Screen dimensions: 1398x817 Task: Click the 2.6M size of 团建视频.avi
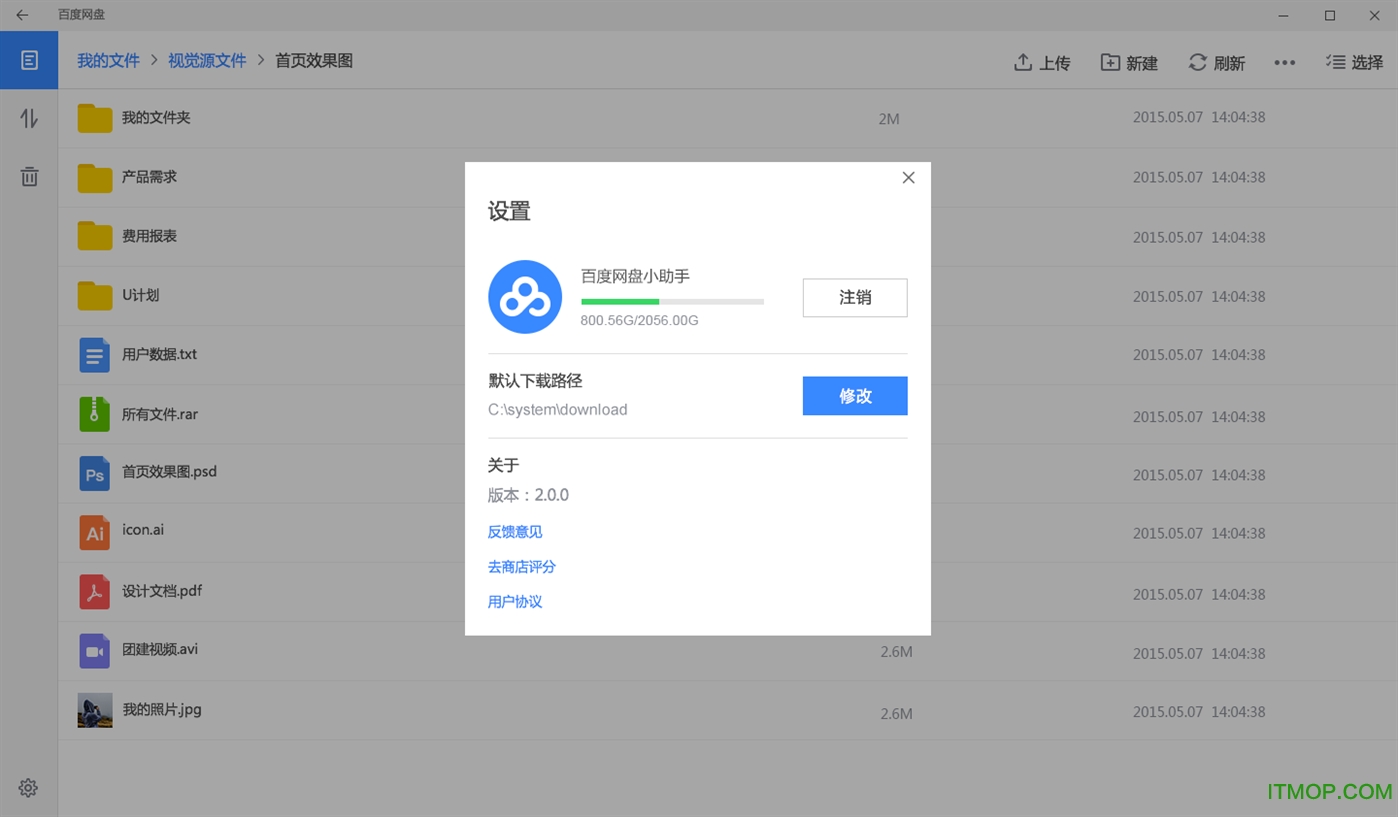896,652
